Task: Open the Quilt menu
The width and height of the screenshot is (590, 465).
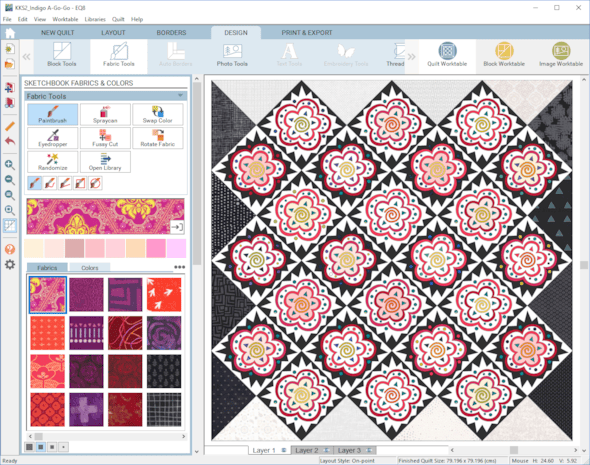Action: point(118,19)
